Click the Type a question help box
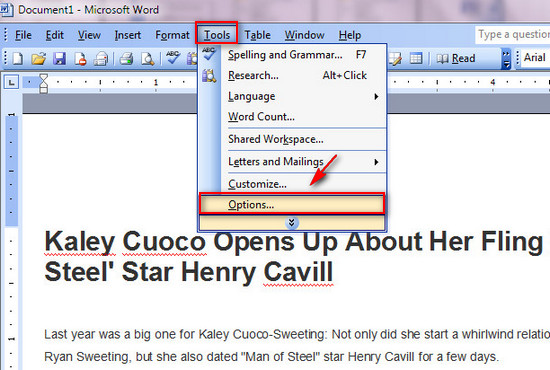 [x=512, y=35]
